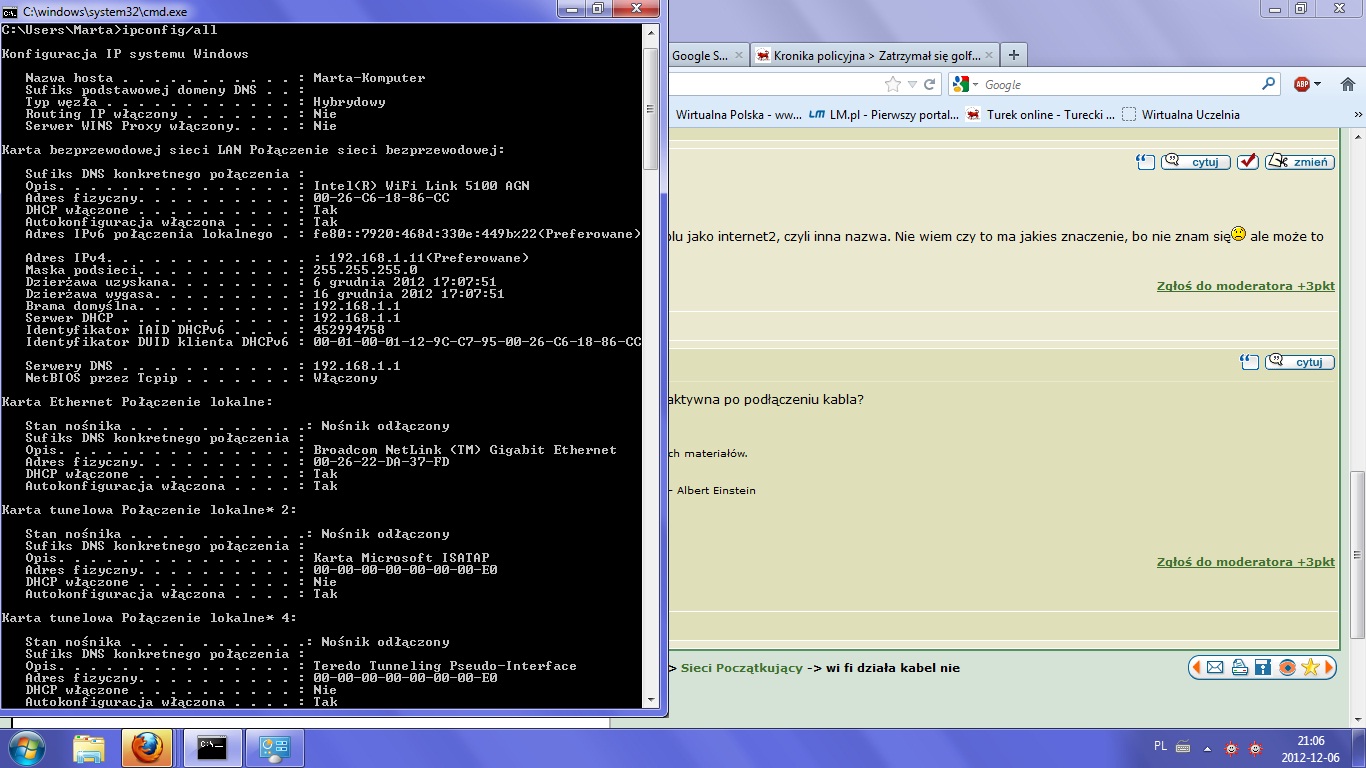
Task: Click the quick-quote icon in second post
Action: pyautogui.click(x=1249, y=362)
